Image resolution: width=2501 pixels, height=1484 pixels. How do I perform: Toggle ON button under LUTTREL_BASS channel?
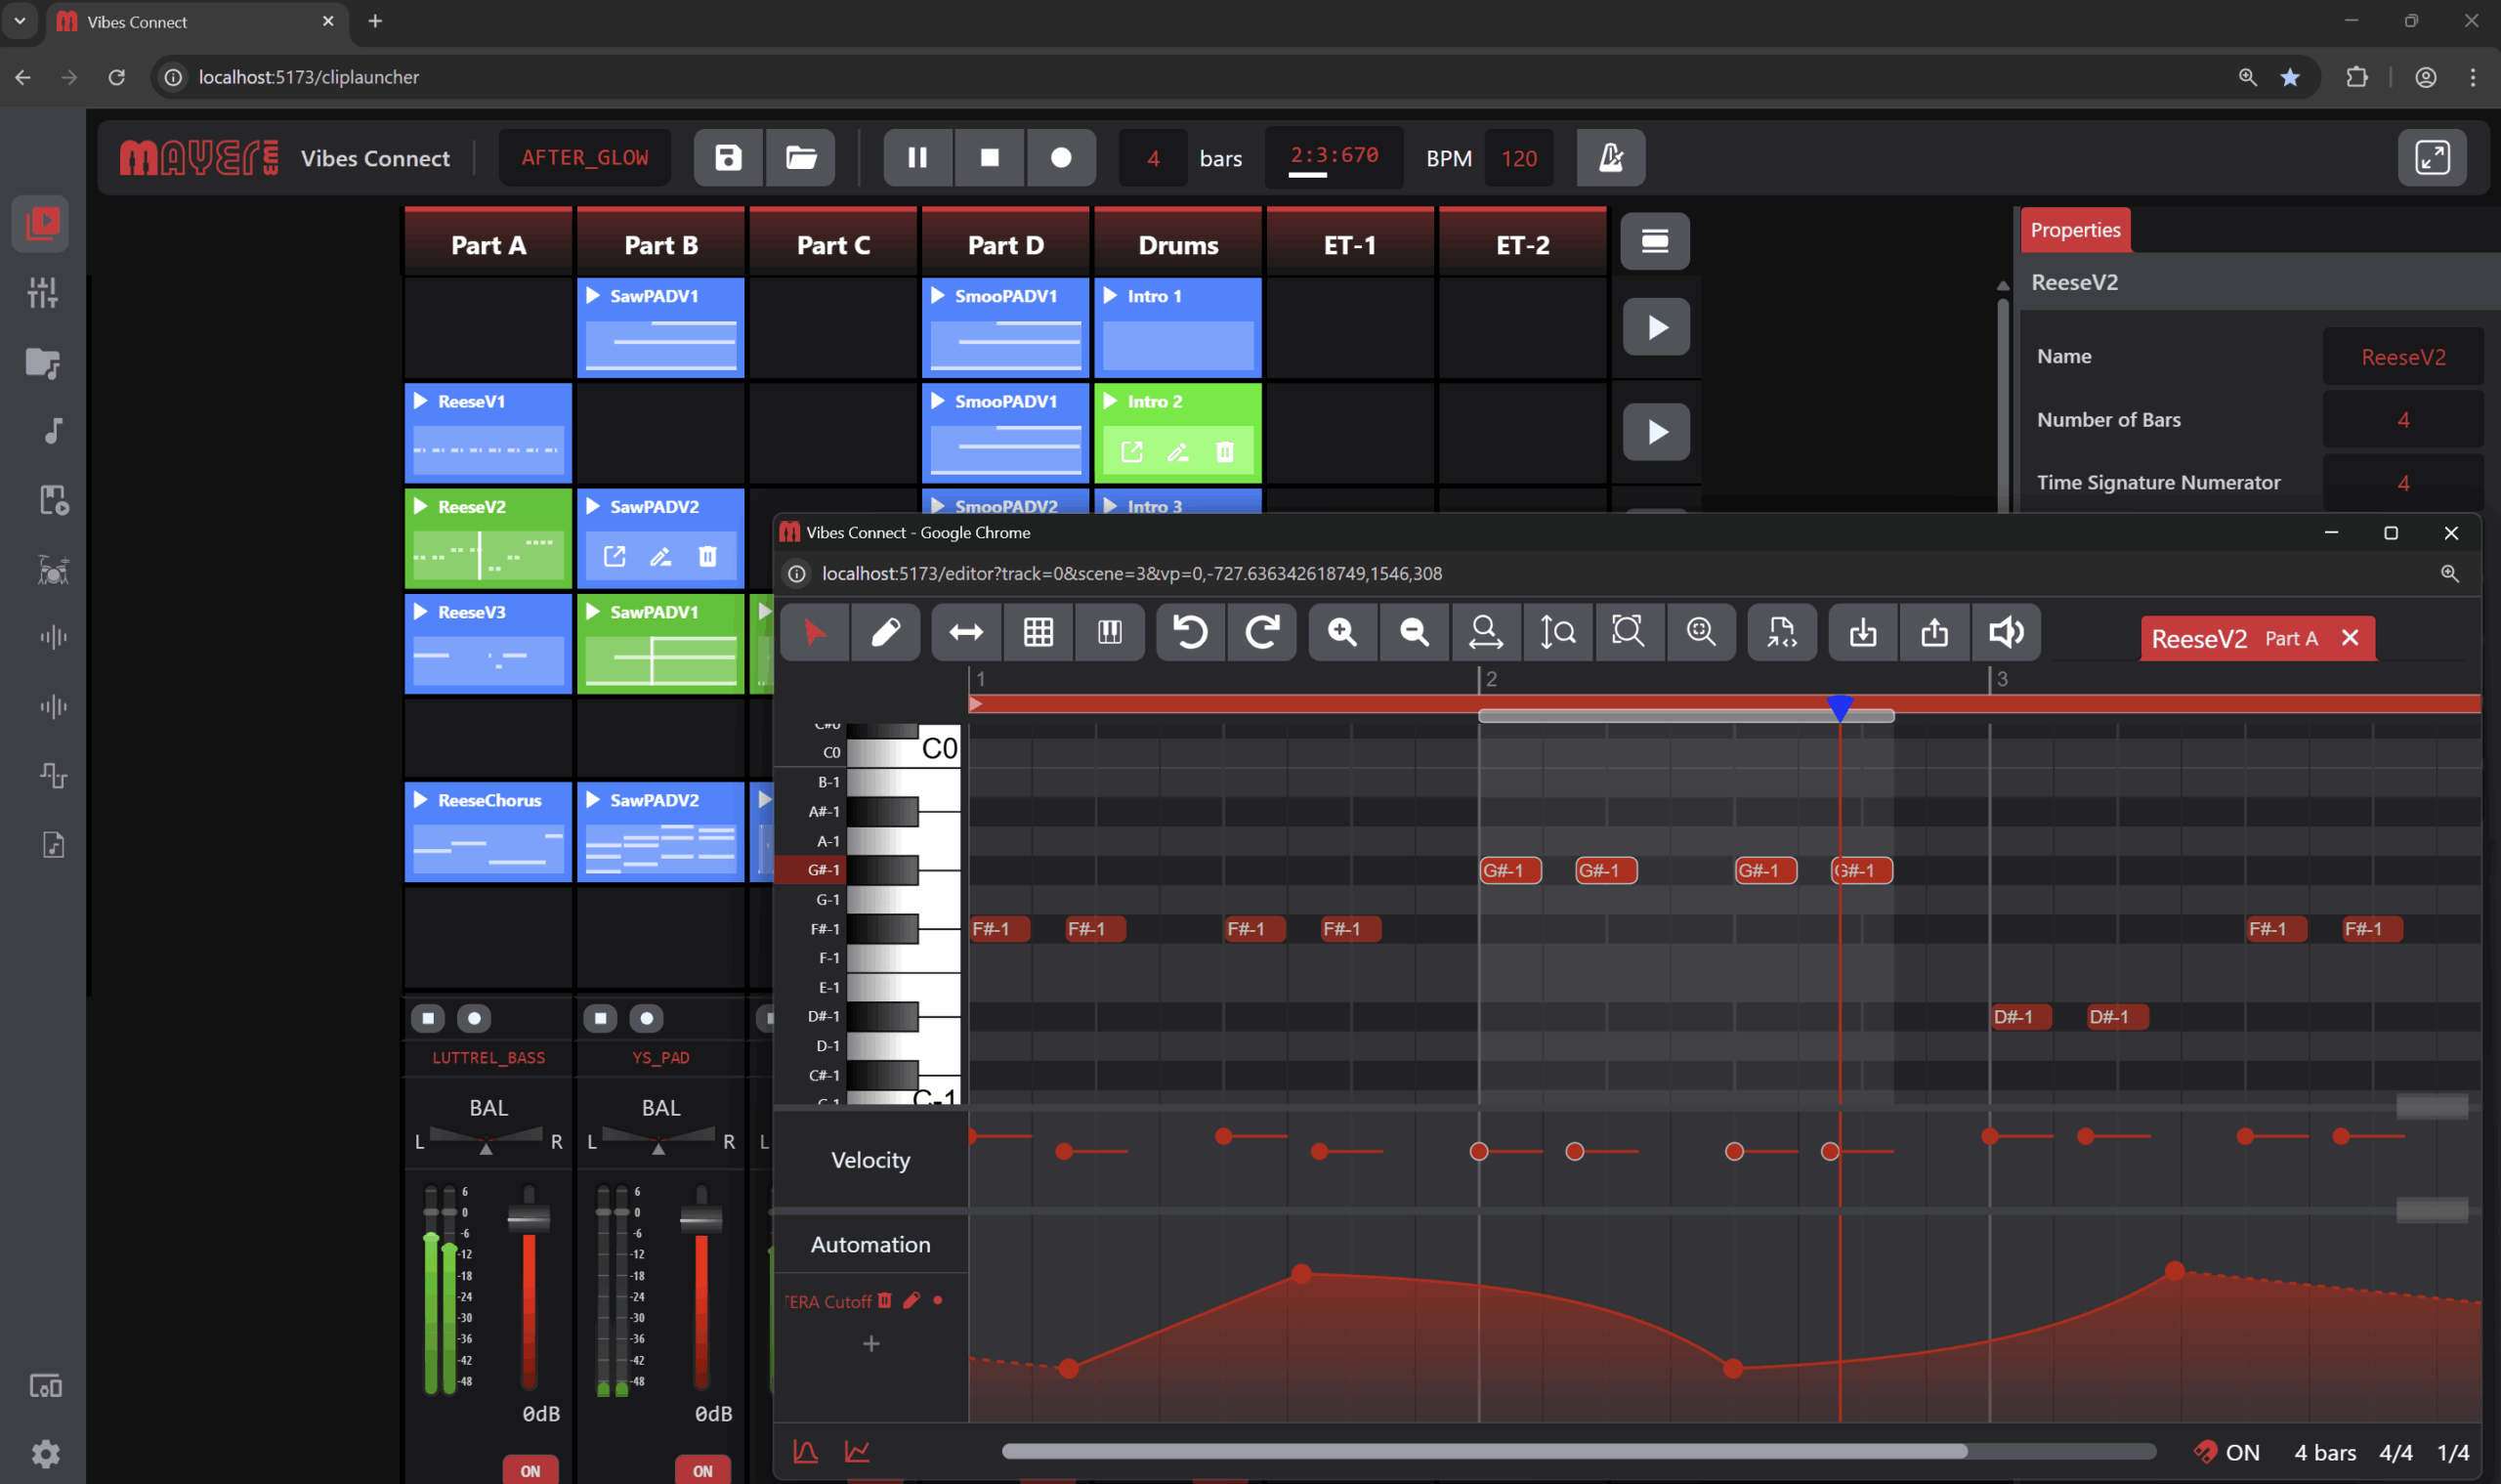pos(530,1470)
